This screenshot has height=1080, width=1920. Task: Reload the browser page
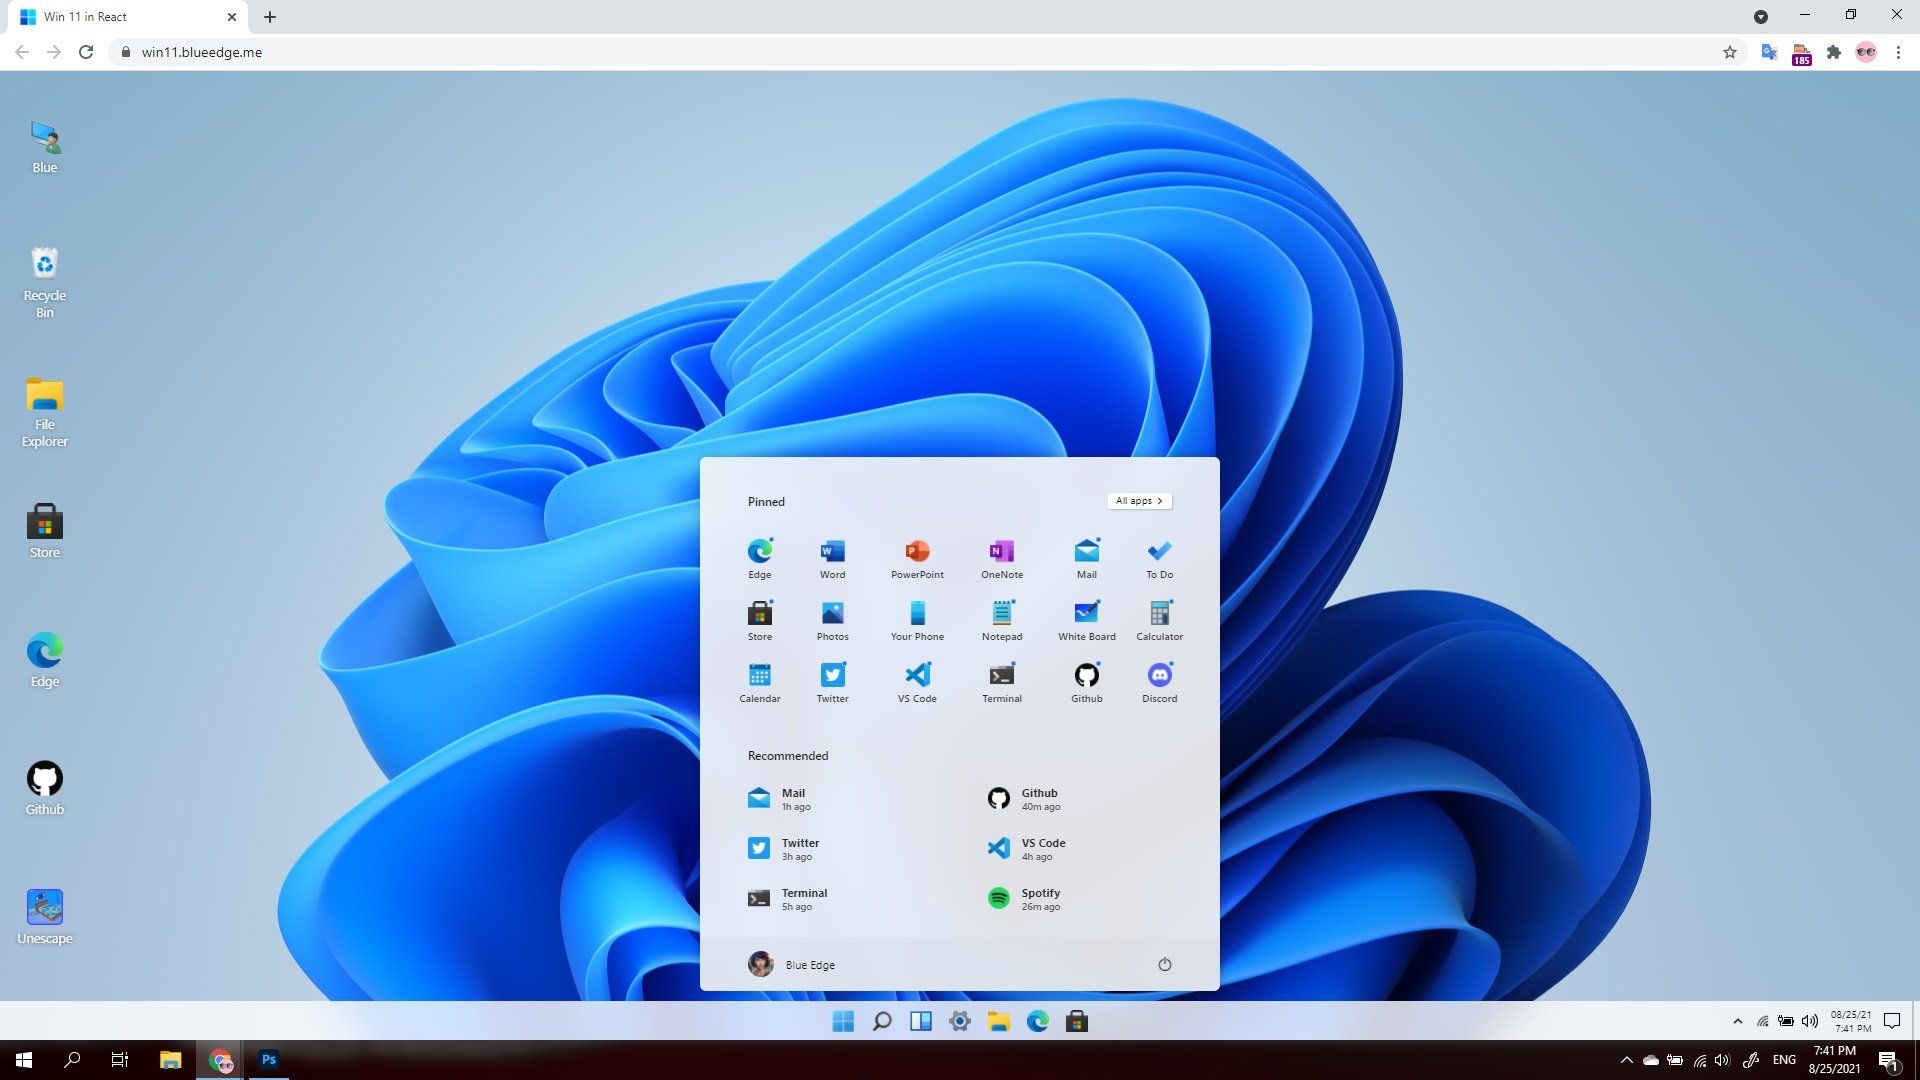pyautogui.click(x=86, y=52)
